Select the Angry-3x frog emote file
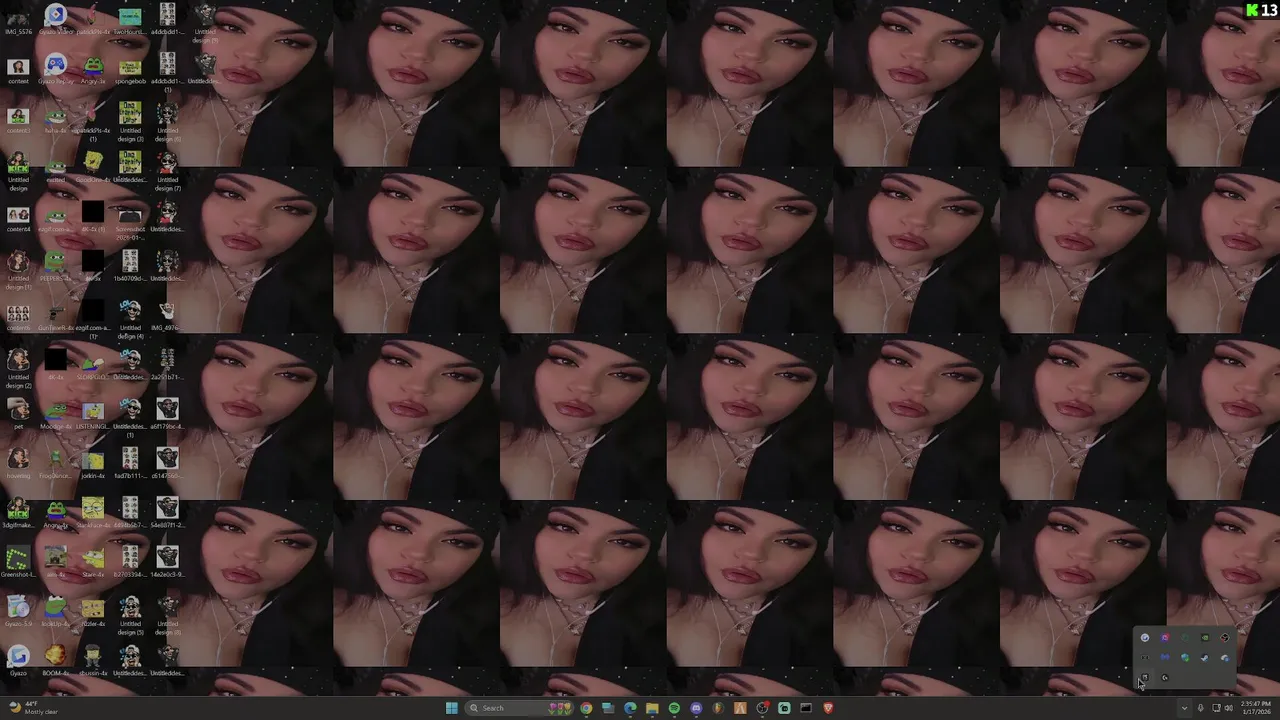1280x720 pixels. [93, 69]
